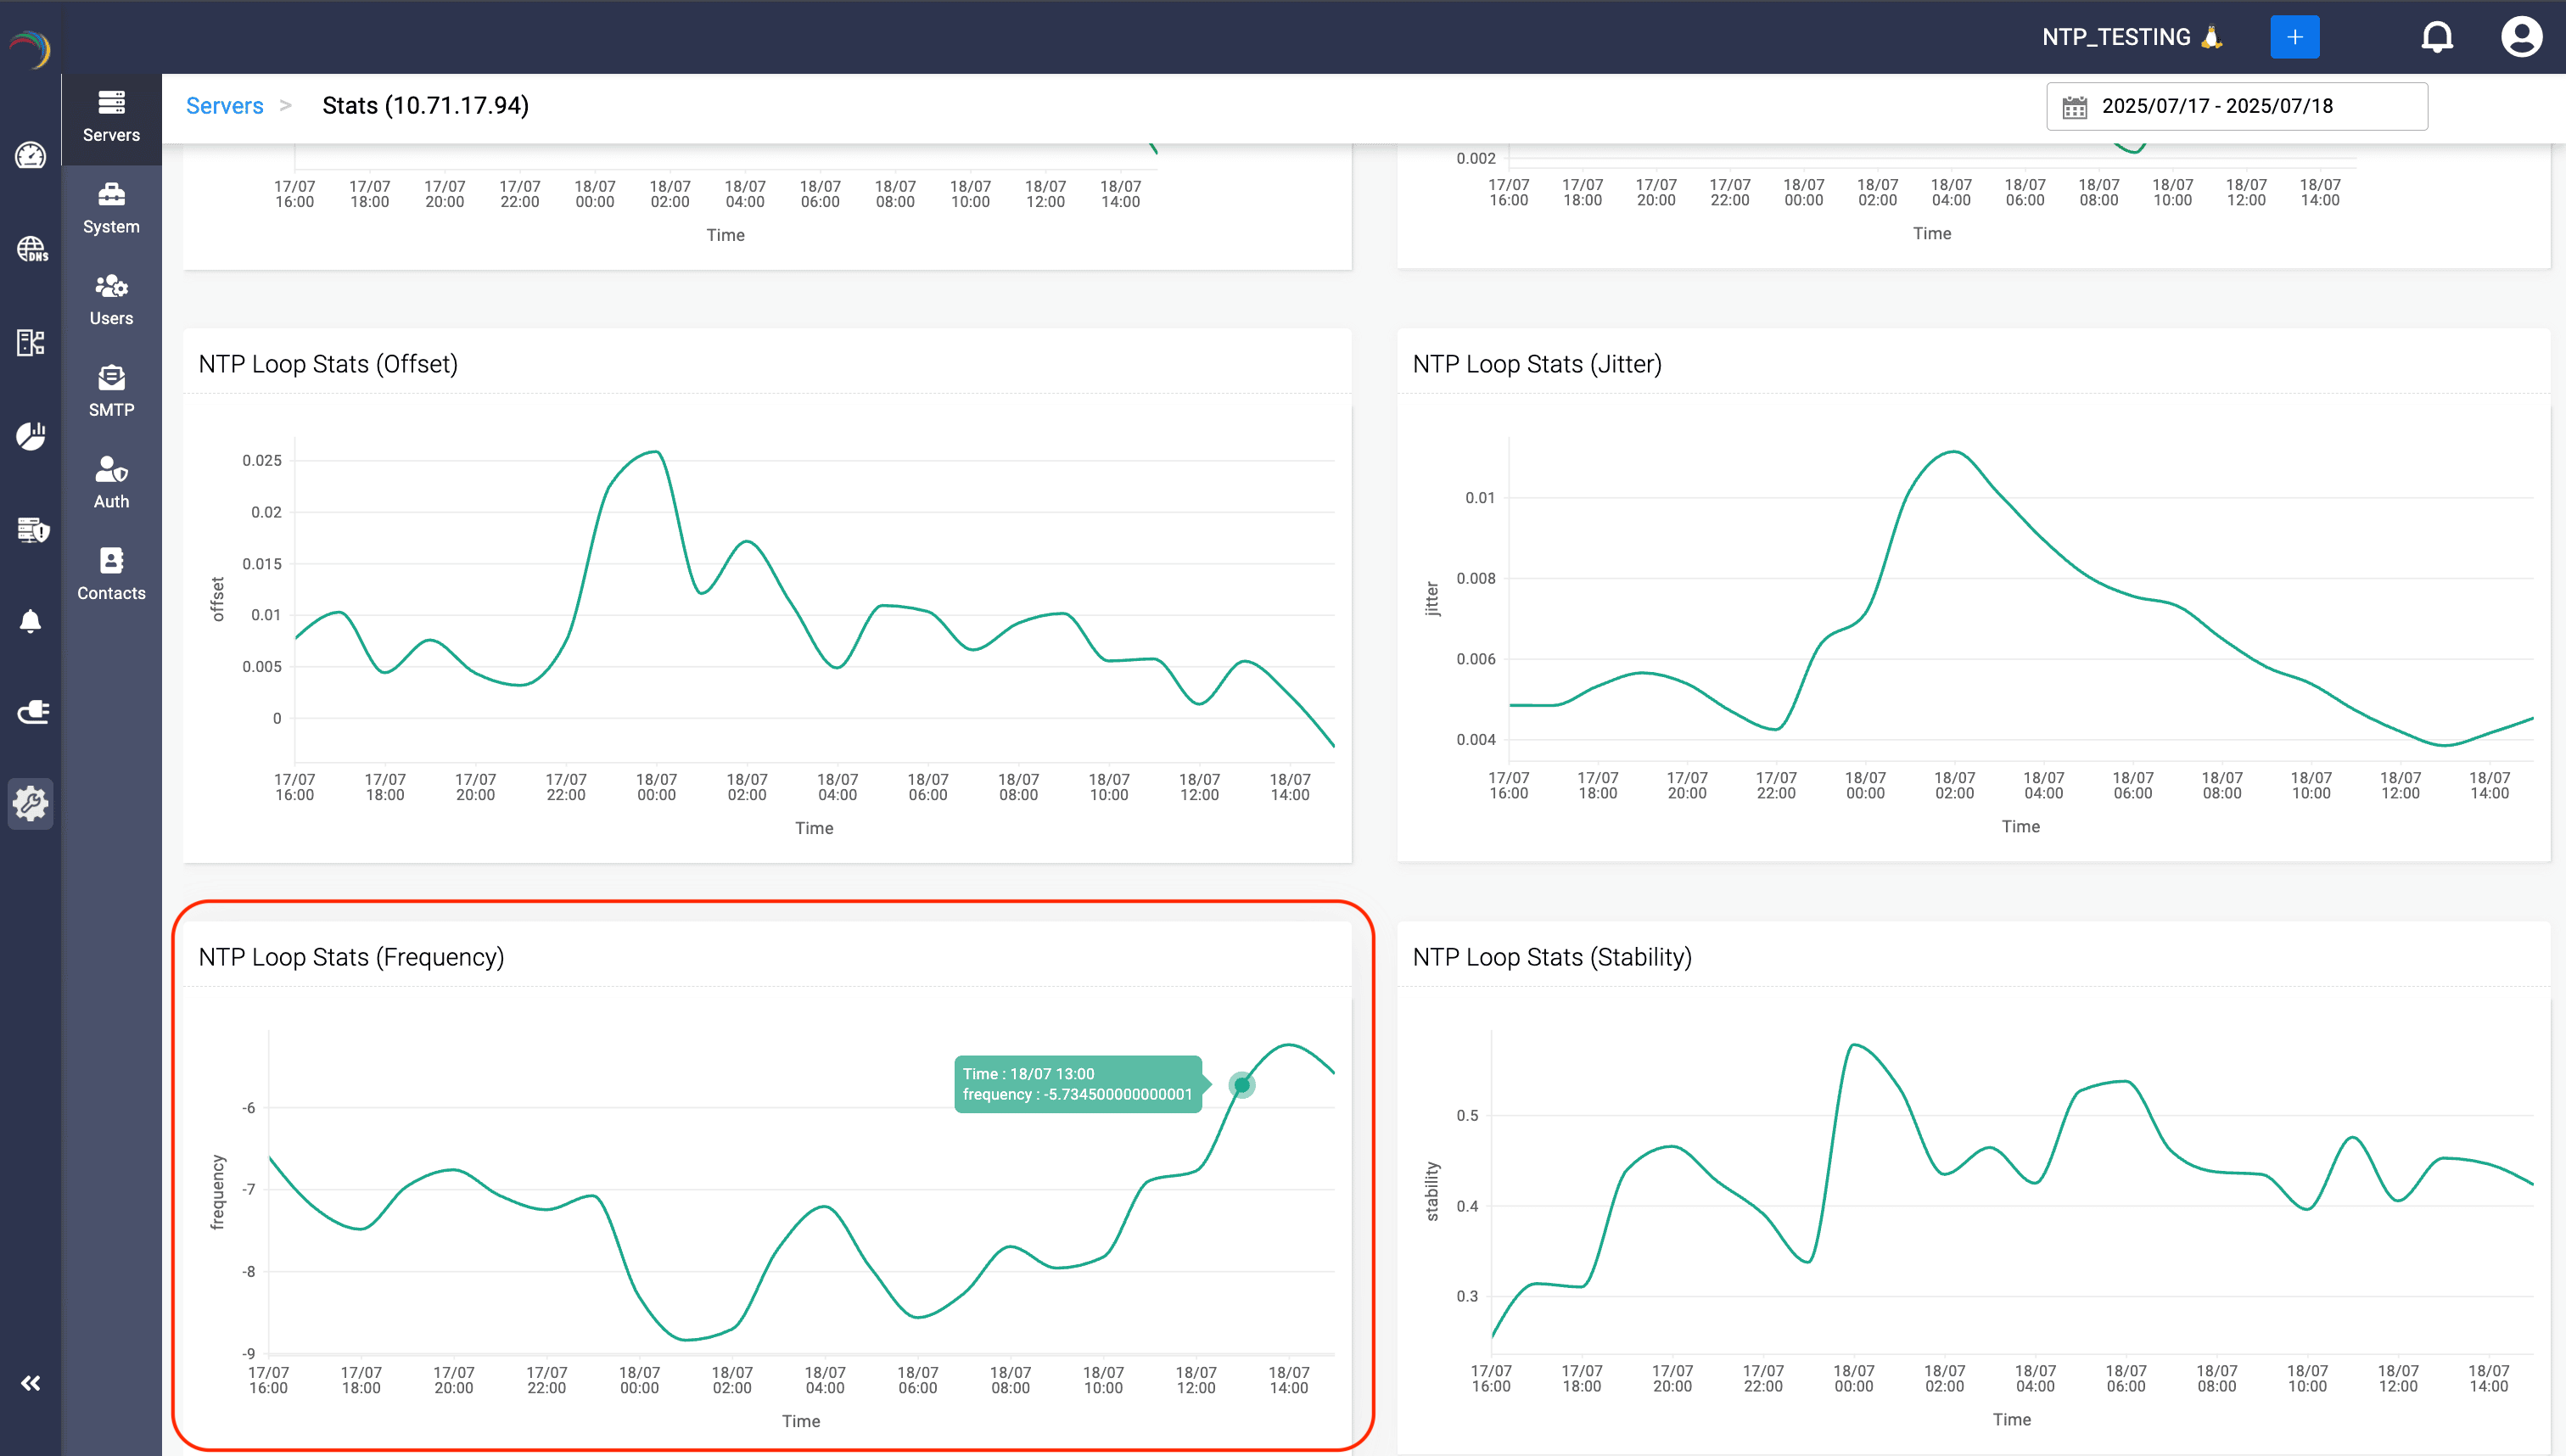Open the DNS globe icon
The image size is (2566, 1456).
coord(31,248)
